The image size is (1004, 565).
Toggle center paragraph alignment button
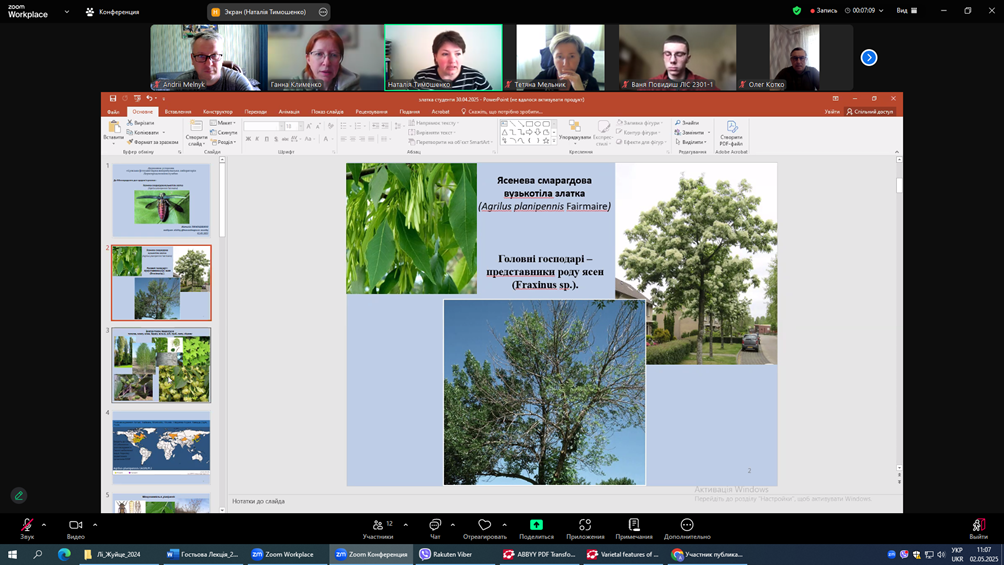tap(353, 139)
